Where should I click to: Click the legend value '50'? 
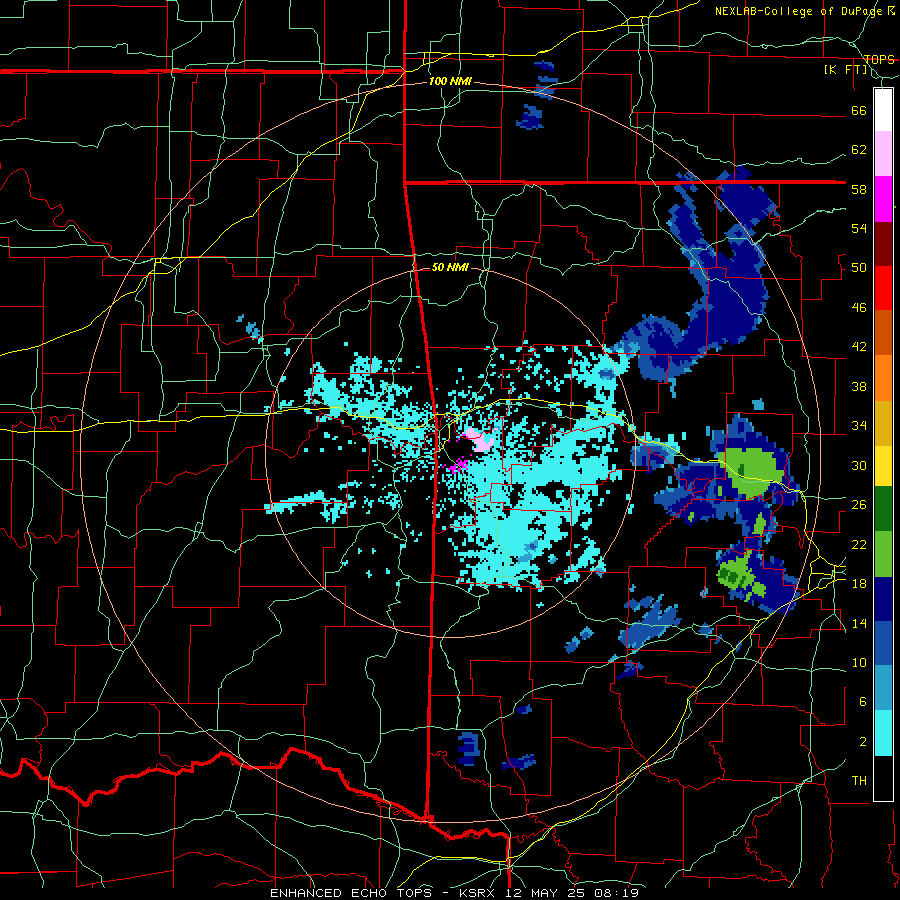tap(859, 268)
